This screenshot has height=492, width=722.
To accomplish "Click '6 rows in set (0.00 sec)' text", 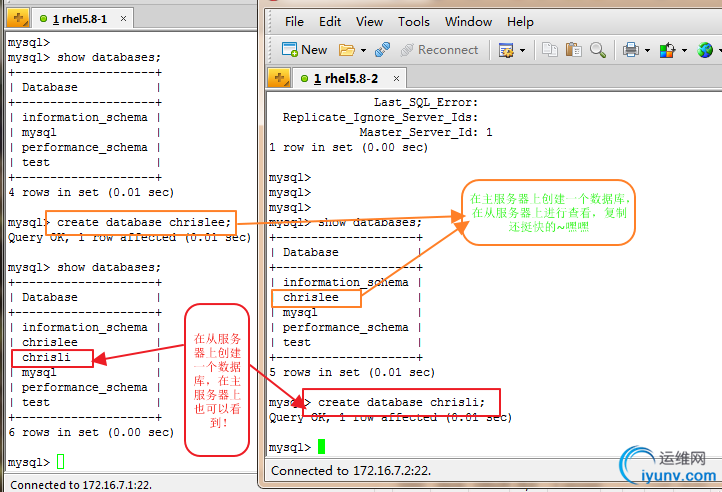I will (x=91, y=432).
